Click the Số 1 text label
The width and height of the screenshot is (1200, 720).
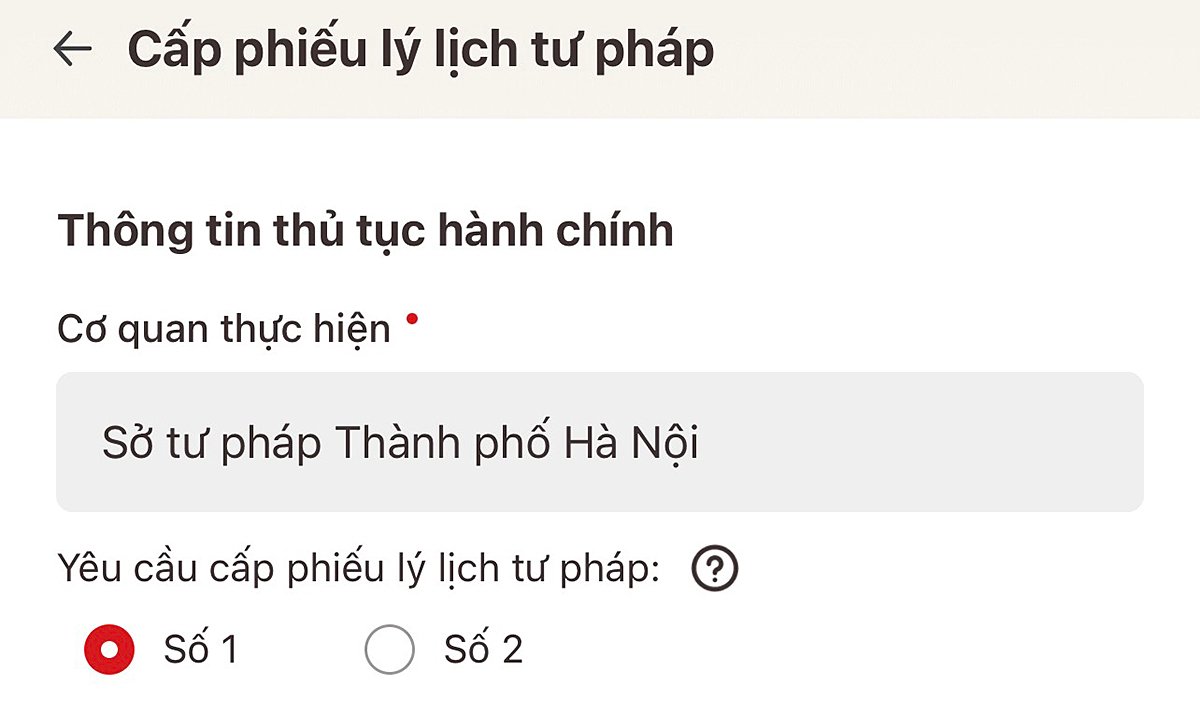(x=200, y=650)
